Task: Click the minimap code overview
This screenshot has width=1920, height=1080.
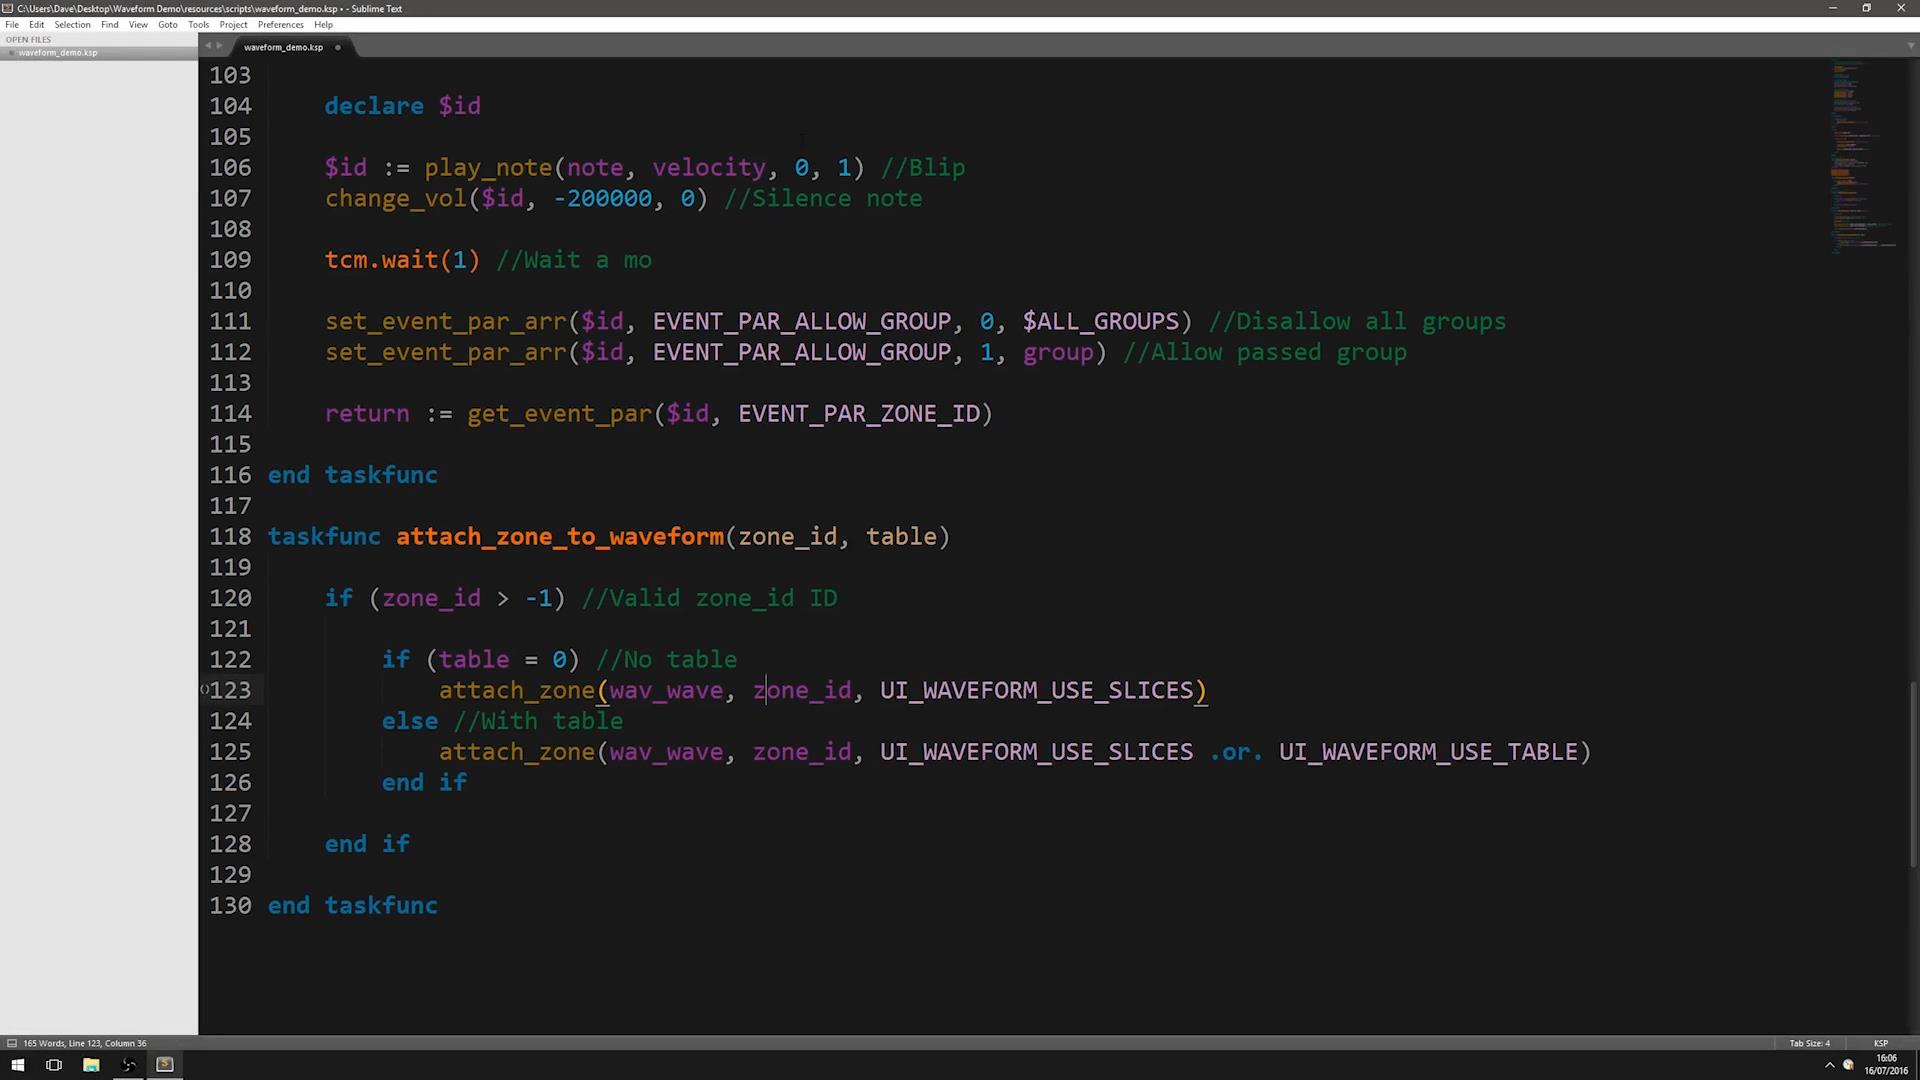Action: click(1865, 156)
